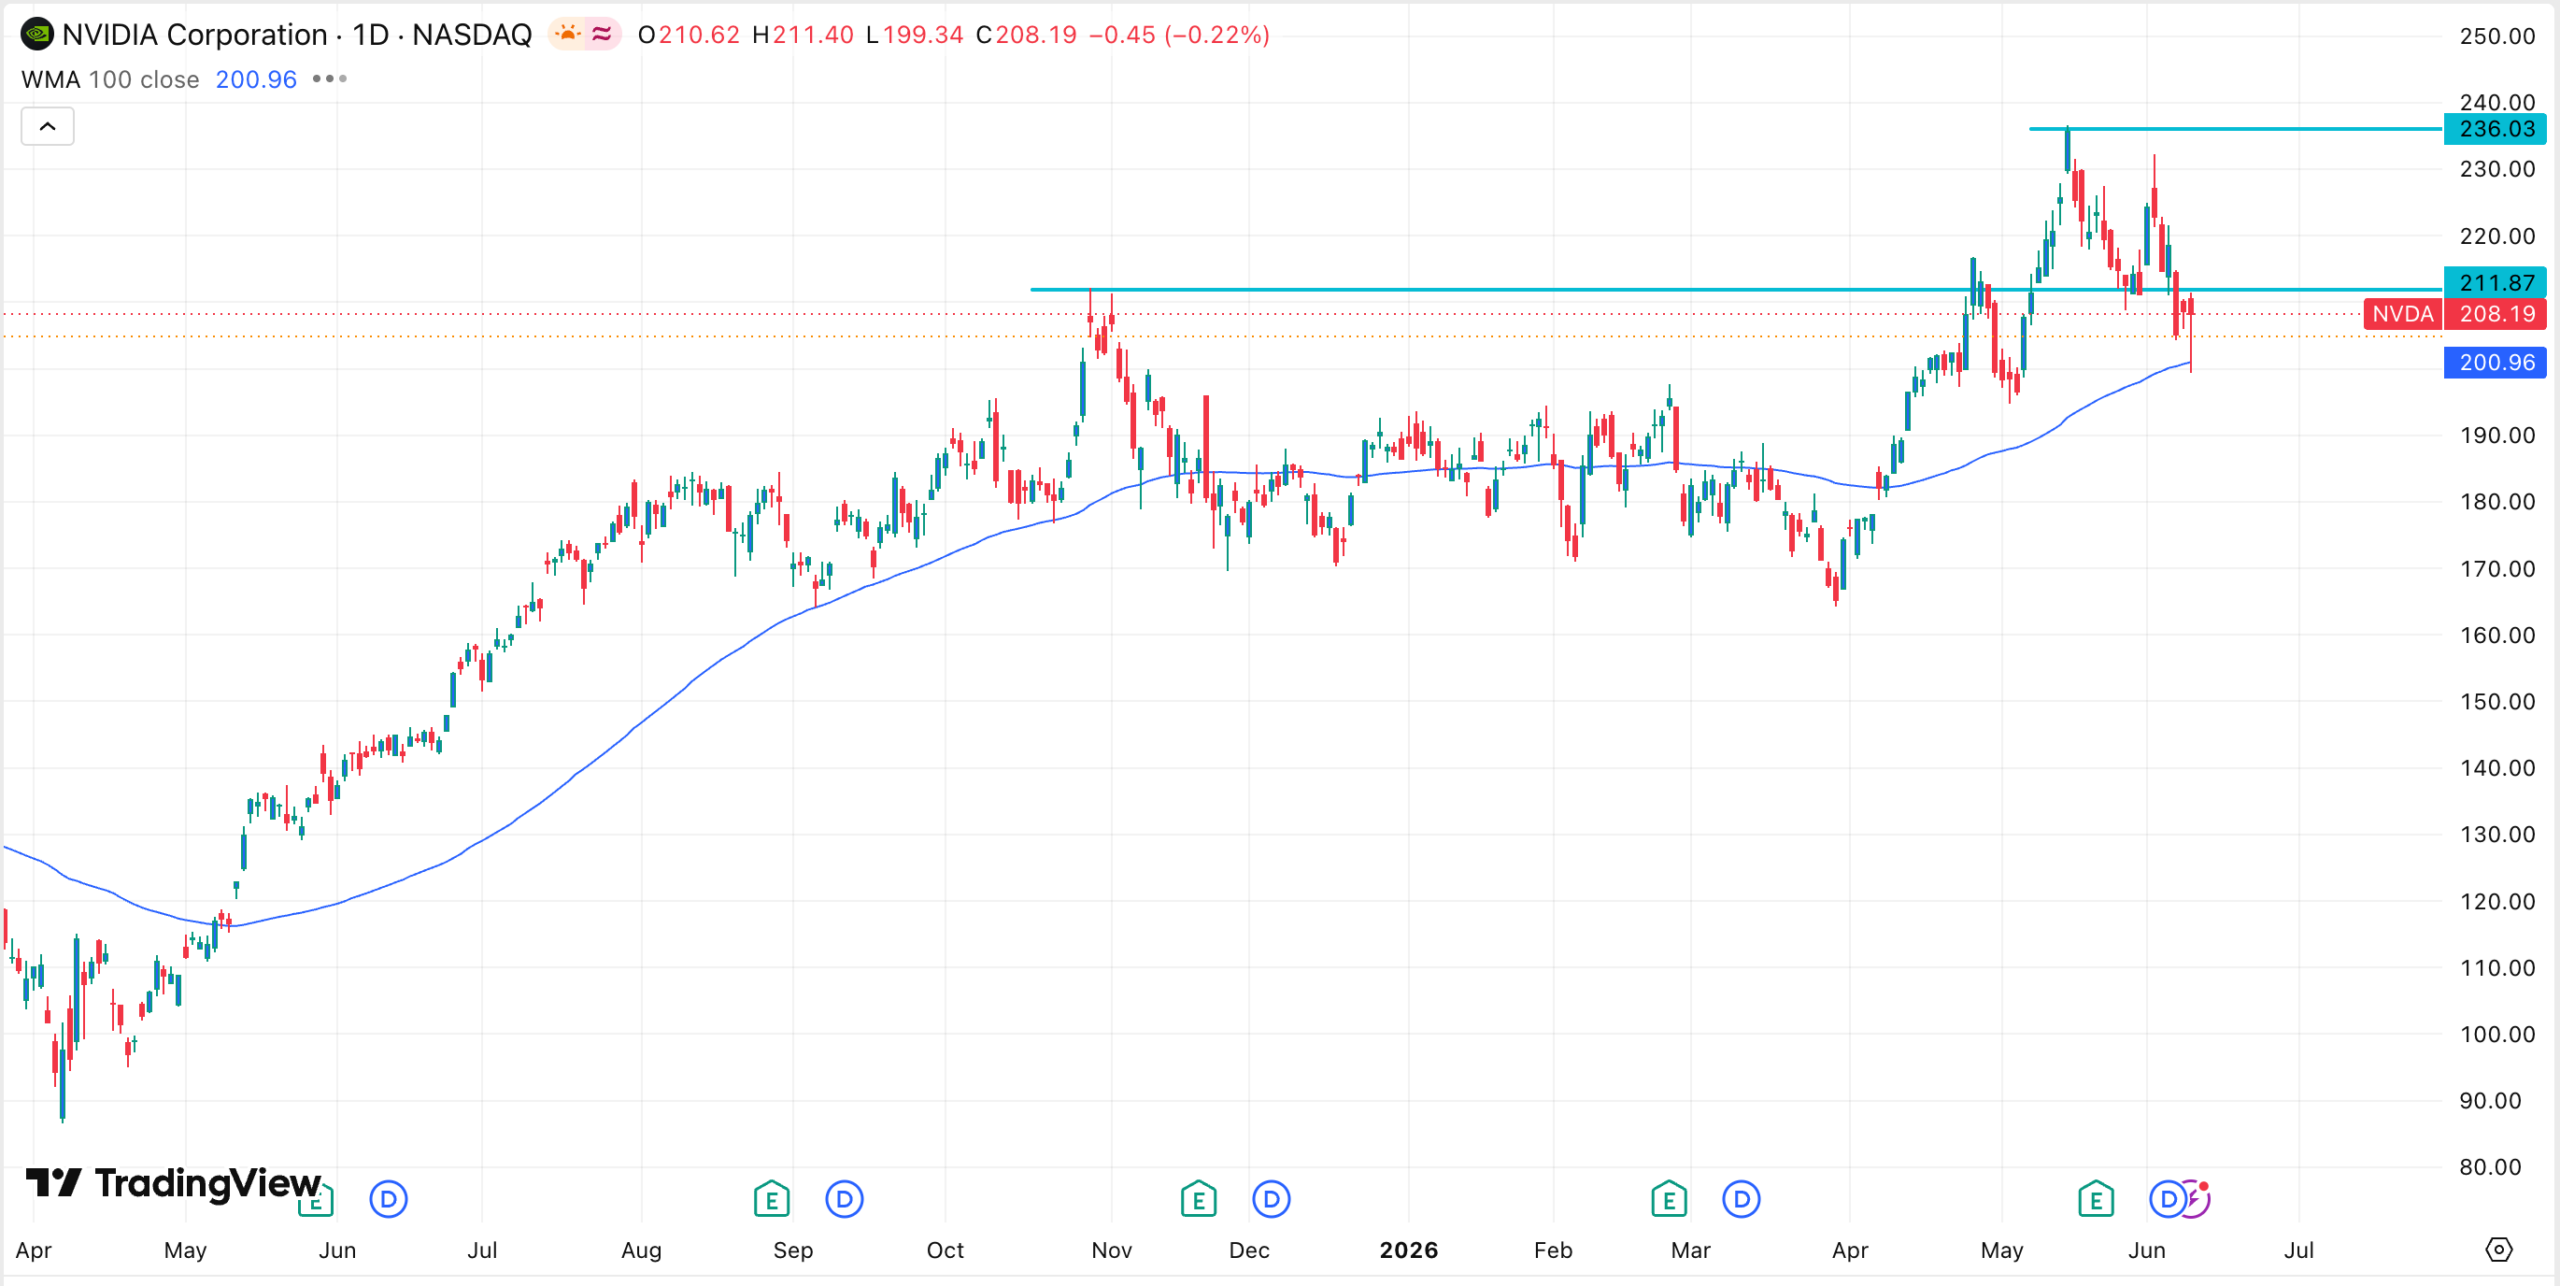Image resolution: width=2560 pixels, height=1286 pixels.
Task: Click the Feb label on the time axis
Action: pos(1553,1250)
